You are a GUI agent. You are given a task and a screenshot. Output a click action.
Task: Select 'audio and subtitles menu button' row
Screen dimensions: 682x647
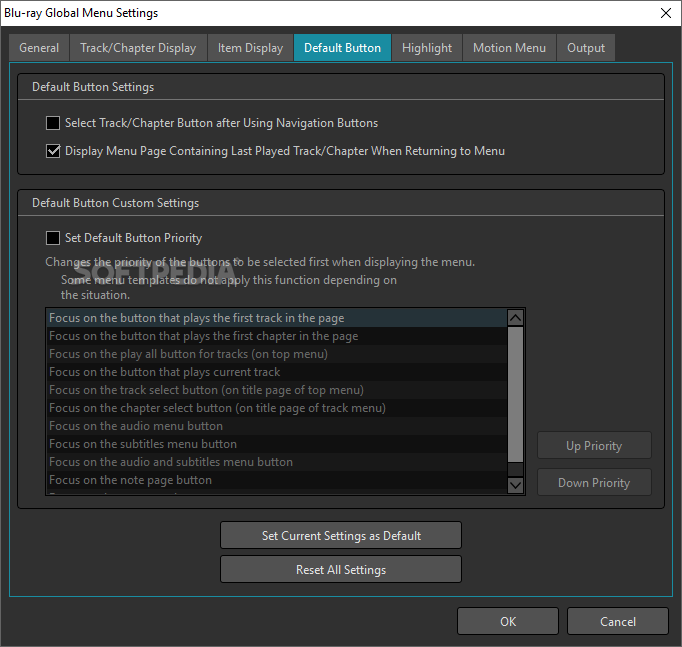coord(276,462)
